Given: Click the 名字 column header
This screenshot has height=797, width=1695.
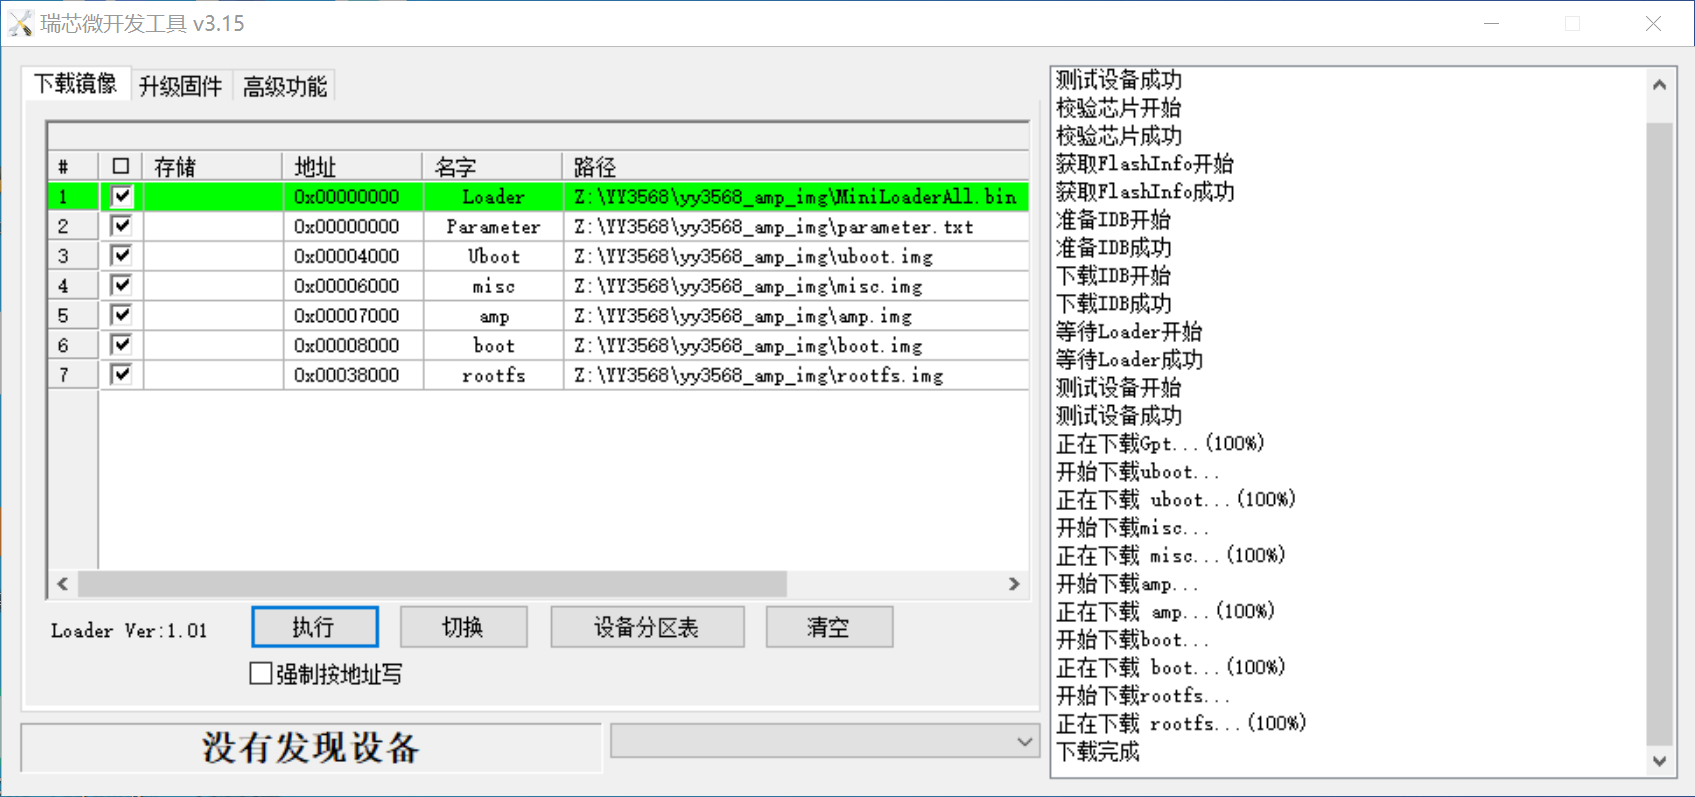Looking at the screenshot, I should pyautogui.click(x=493, y=166).
